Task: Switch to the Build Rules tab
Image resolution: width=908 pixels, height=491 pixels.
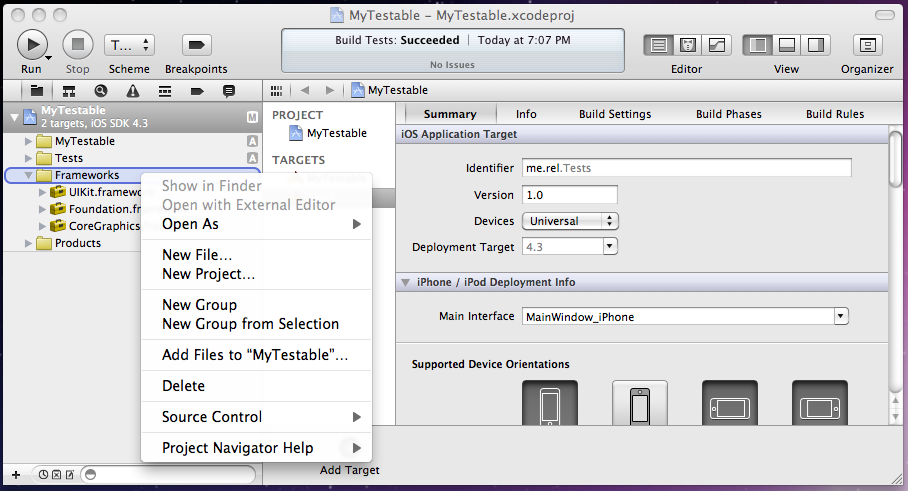Action: coord(834,114)
